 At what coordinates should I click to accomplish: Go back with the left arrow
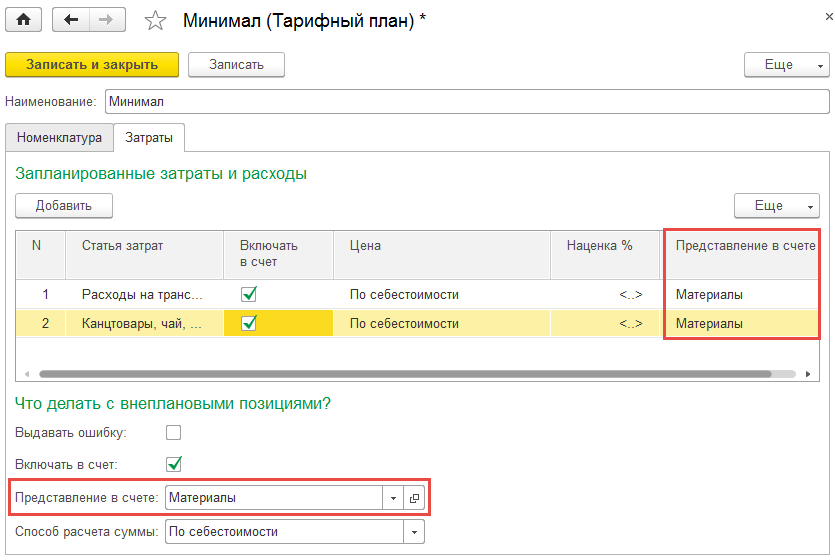pyautogui.click(x=71, y=20)
